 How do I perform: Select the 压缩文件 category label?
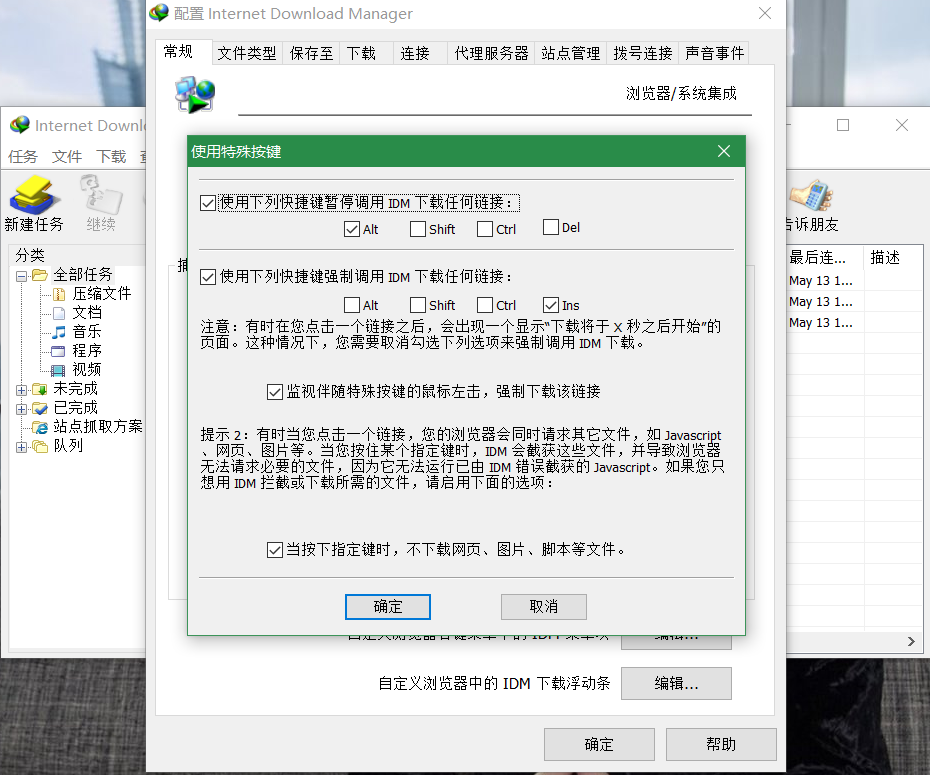click(x=102, y=294)
